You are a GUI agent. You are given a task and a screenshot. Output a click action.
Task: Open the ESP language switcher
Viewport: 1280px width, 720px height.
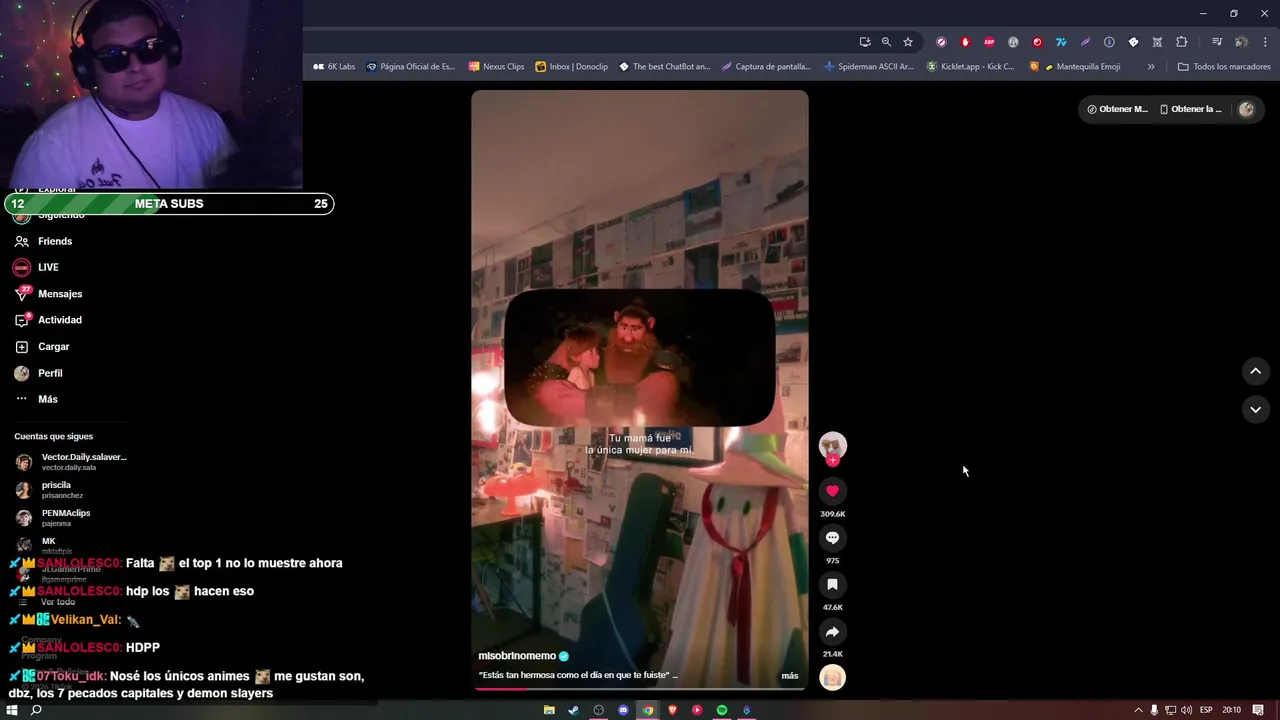[x=1206, y=710]
